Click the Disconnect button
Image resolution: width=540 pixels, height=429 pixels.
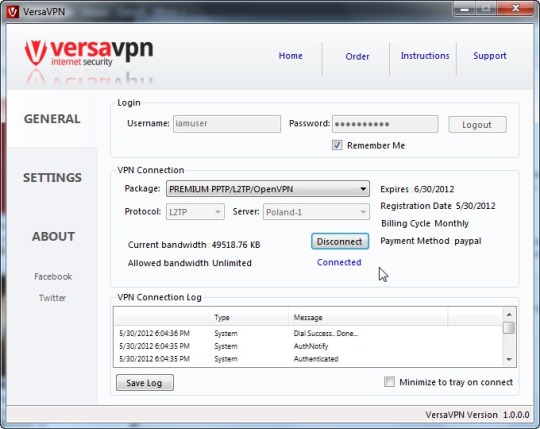340,242
